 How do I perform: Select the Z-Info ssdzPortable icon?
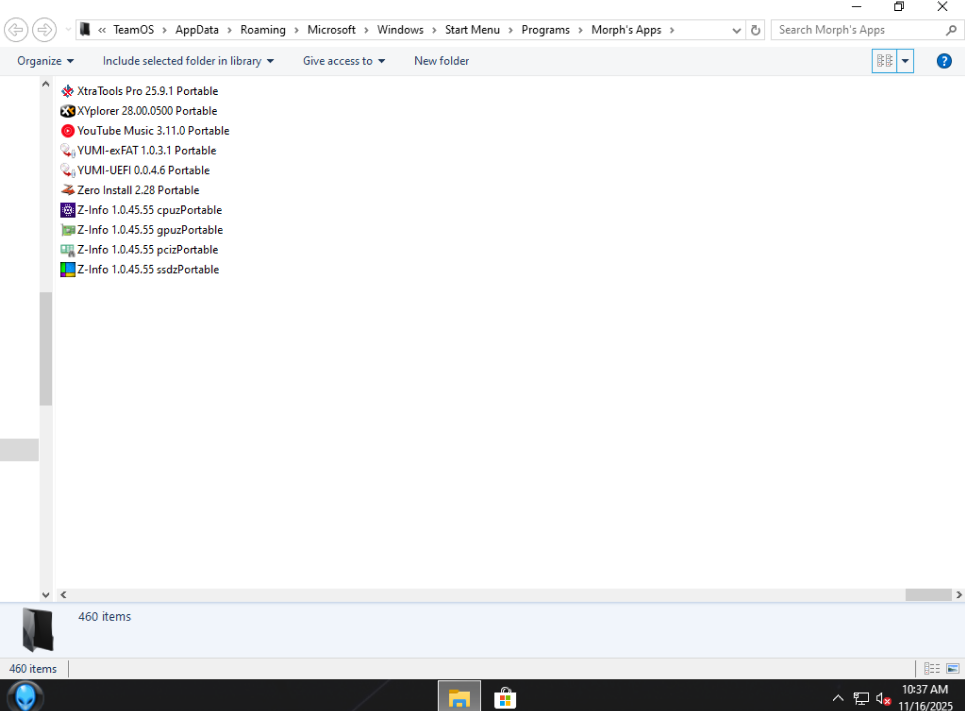point(68,269)
